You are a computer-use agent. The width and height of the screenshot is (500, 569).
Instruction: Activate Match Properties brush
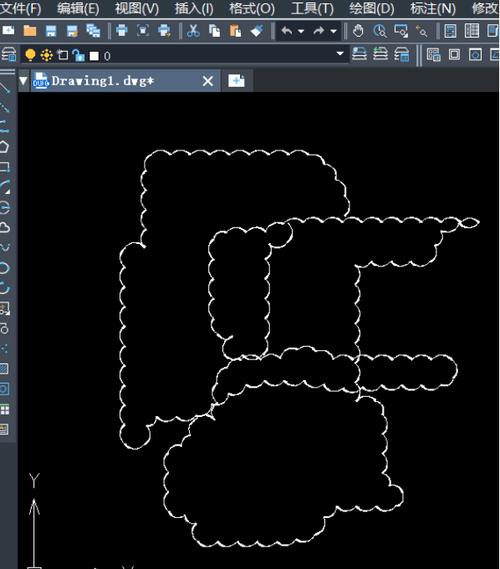click(x=257, y=31)
